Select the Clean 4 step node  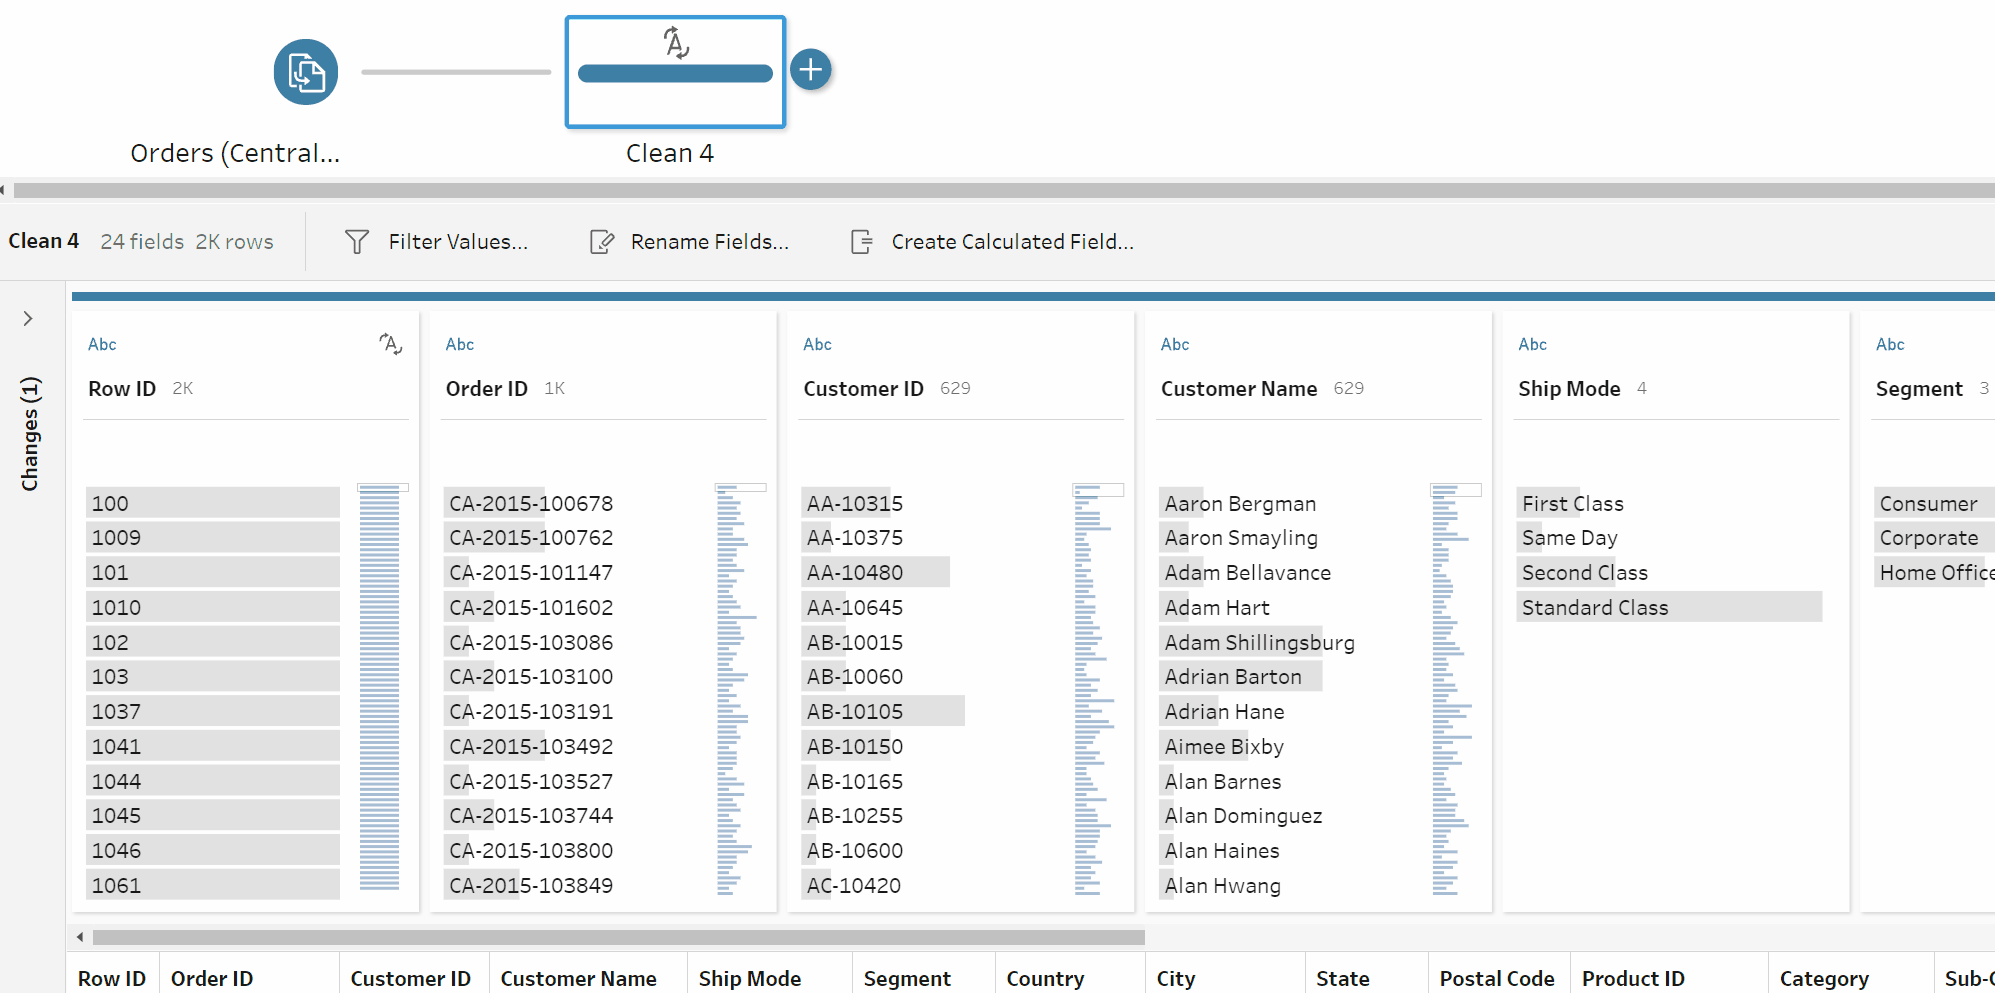[675, 72]
